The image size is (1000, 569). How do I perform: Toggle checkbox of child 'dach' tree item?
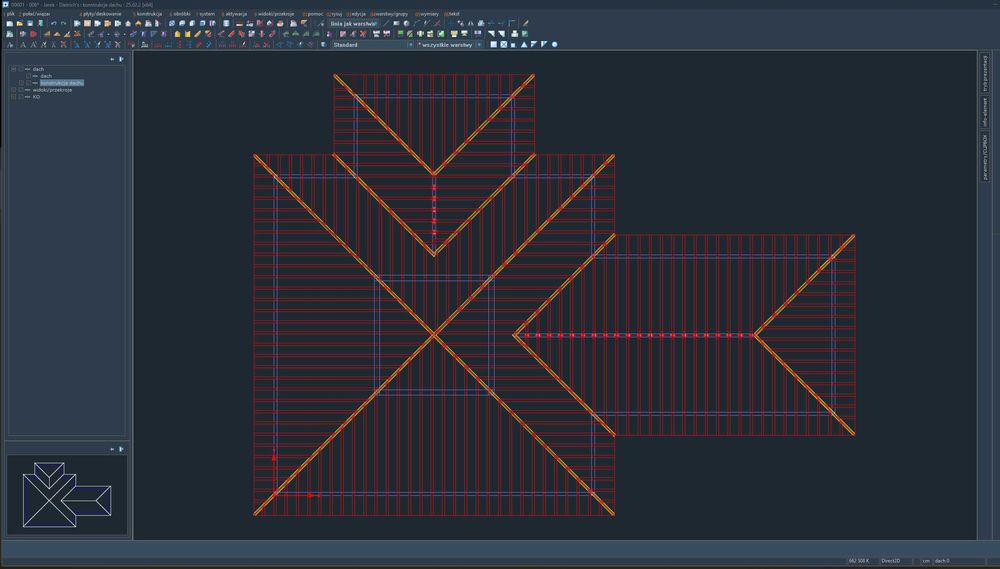pos(28,76)
